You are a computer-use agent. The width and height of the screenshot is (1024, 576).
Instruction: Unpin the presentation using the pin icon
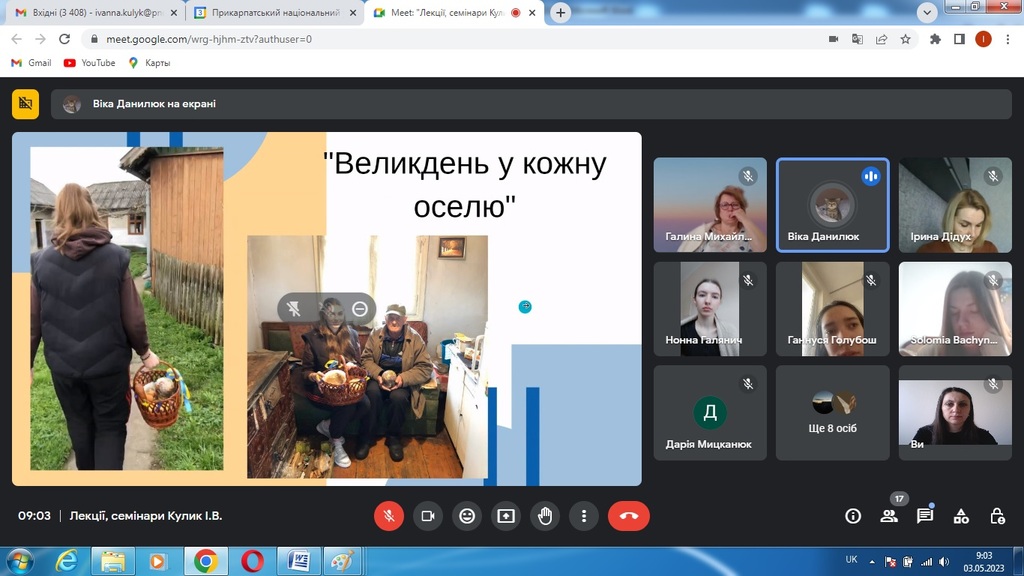coord(294,309)
